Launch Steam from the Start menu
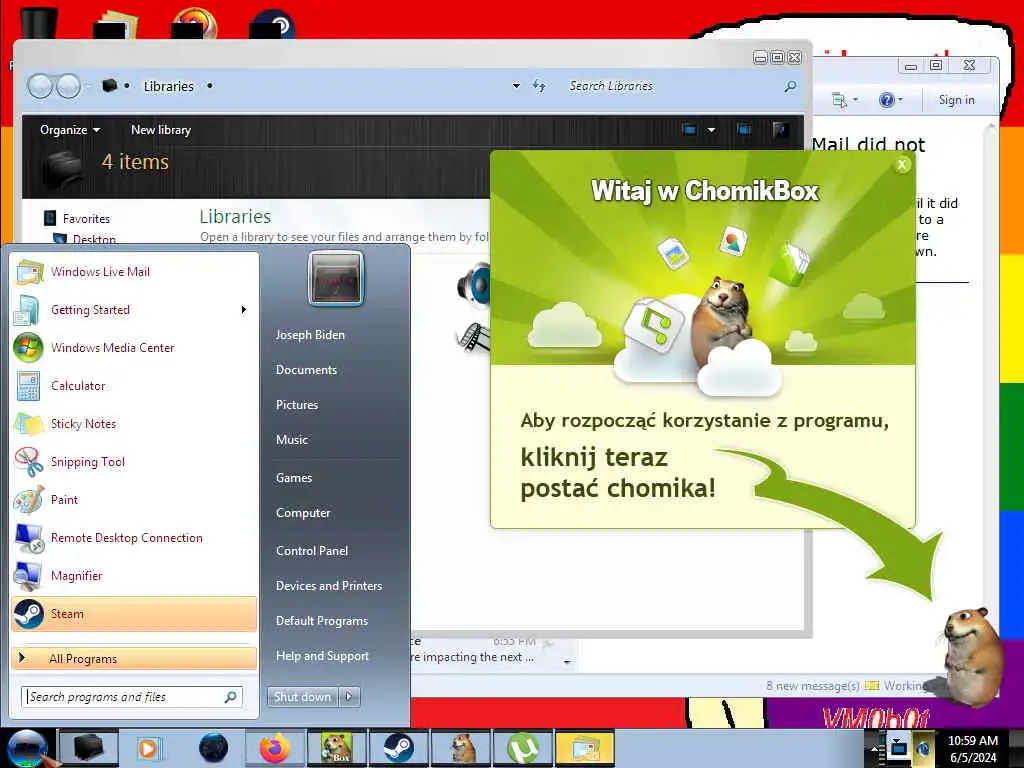Image resolution: width=1024 pixels, height=768 pixels. point(134,614)
